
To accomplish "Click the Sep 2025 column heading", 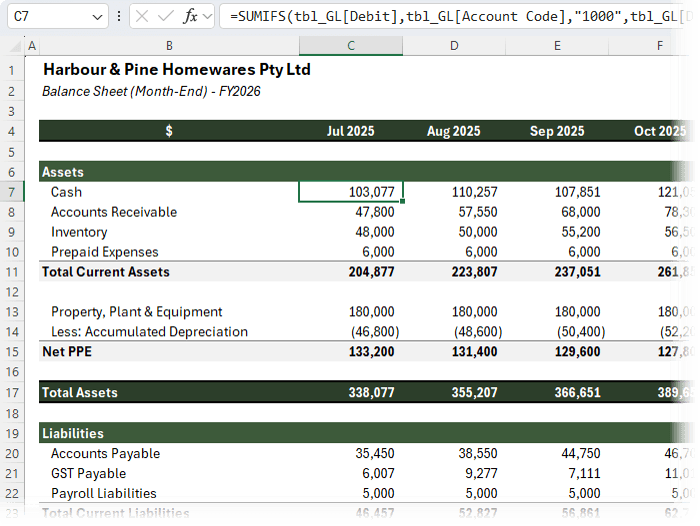I will pyautogui.click(x=557, y=131).
